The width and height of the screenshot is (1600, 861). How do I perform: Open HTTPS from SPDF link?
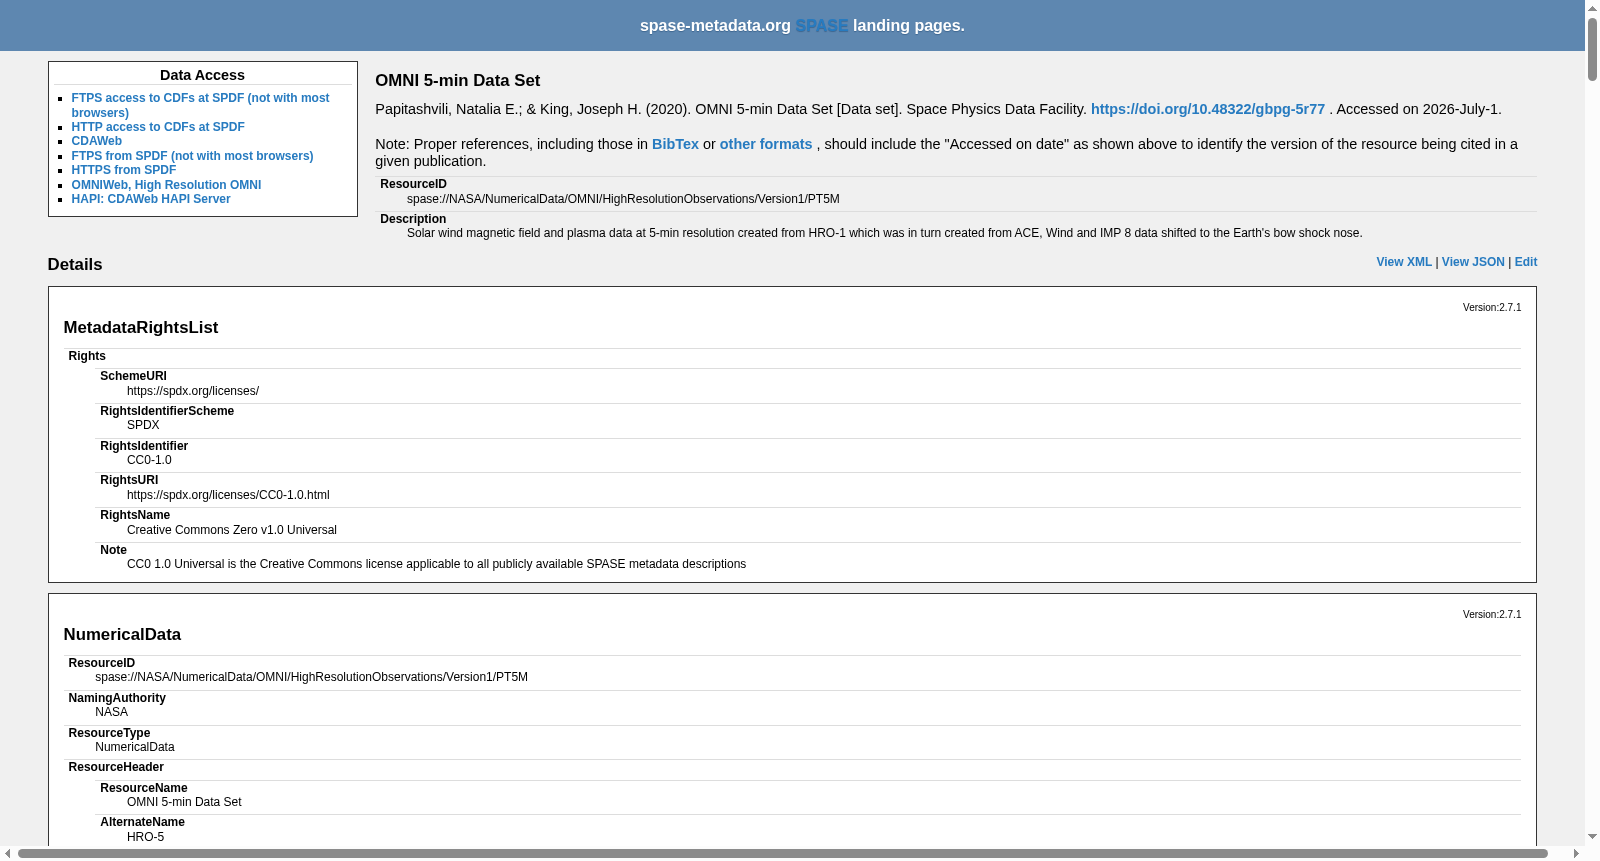(x=124, y=170)
